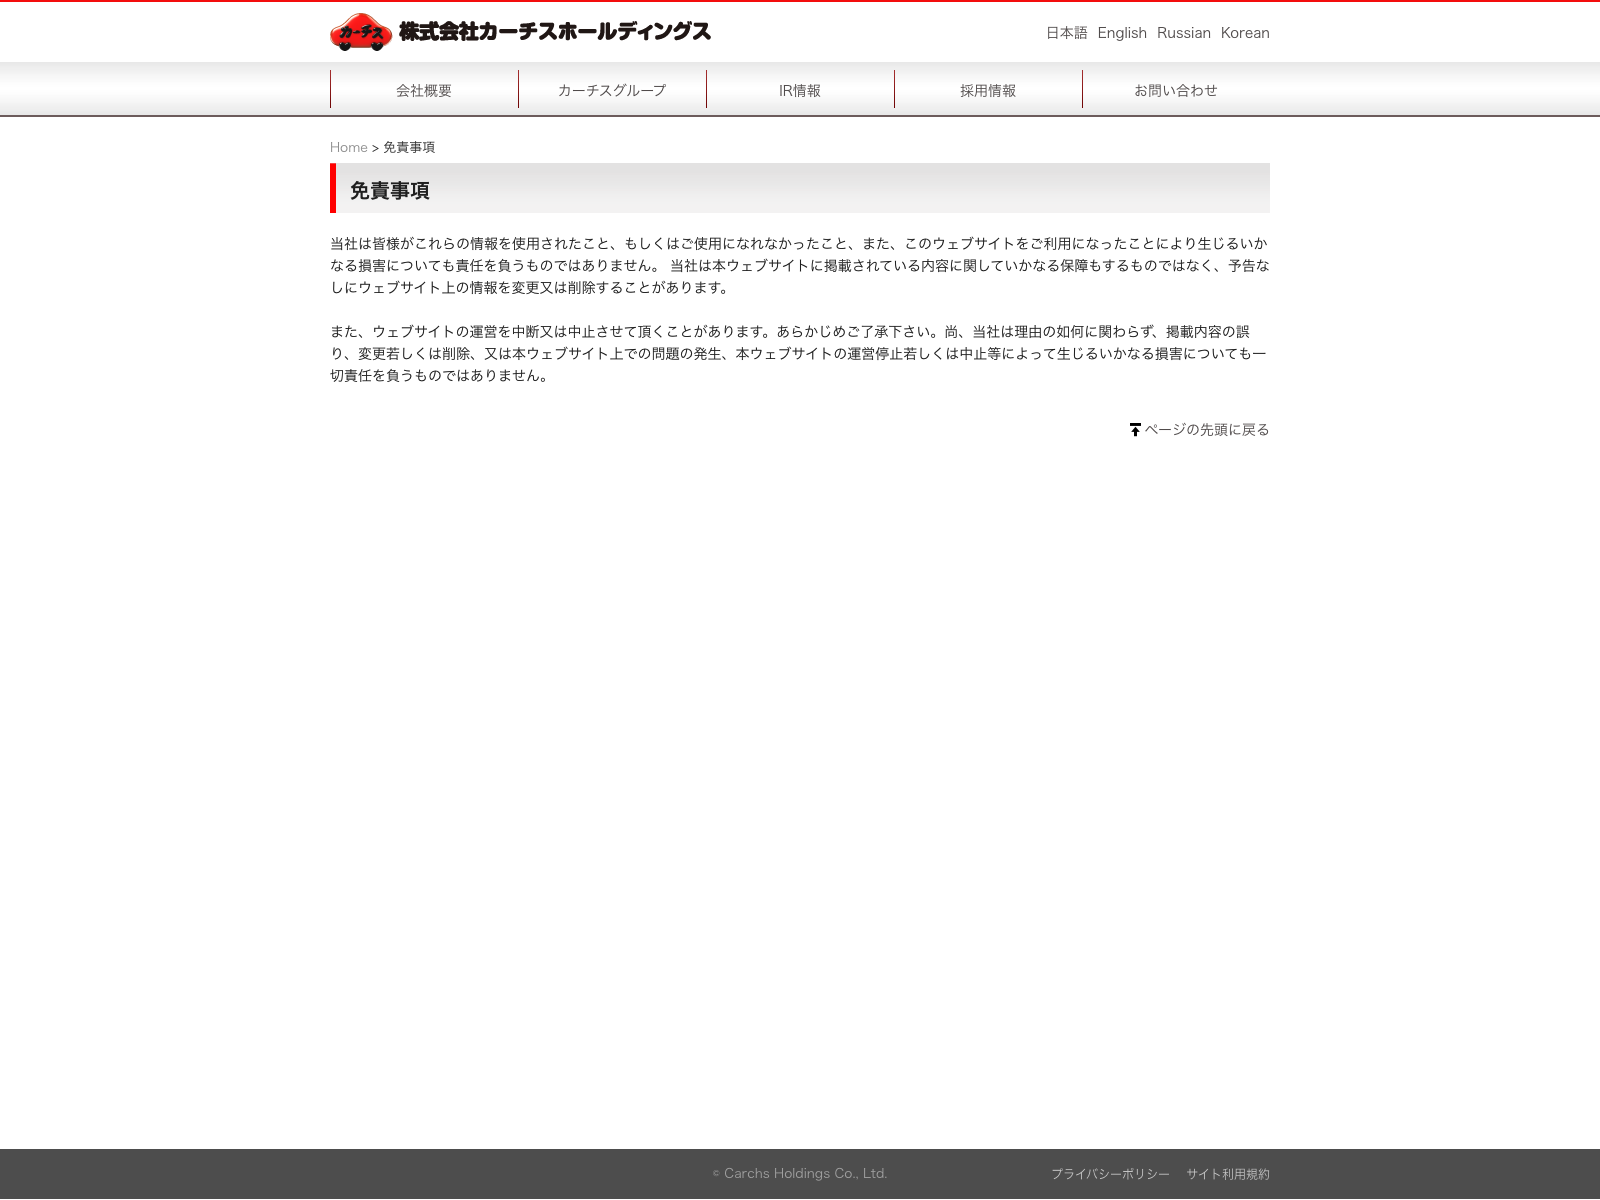The height and width of the screenshot is (1200, 1600).
Task: Open the カーチスグループ navigation item
Action: pos(612,90)
